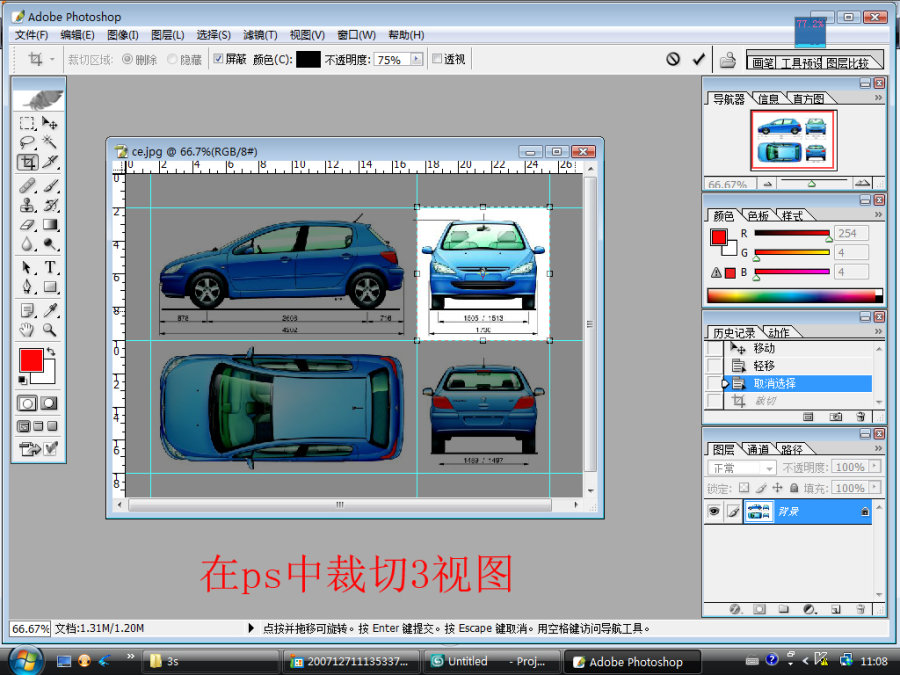This screenshot has height=675, width=900.
Task: Open the crop shield color swatch
Action: (308, 59)
